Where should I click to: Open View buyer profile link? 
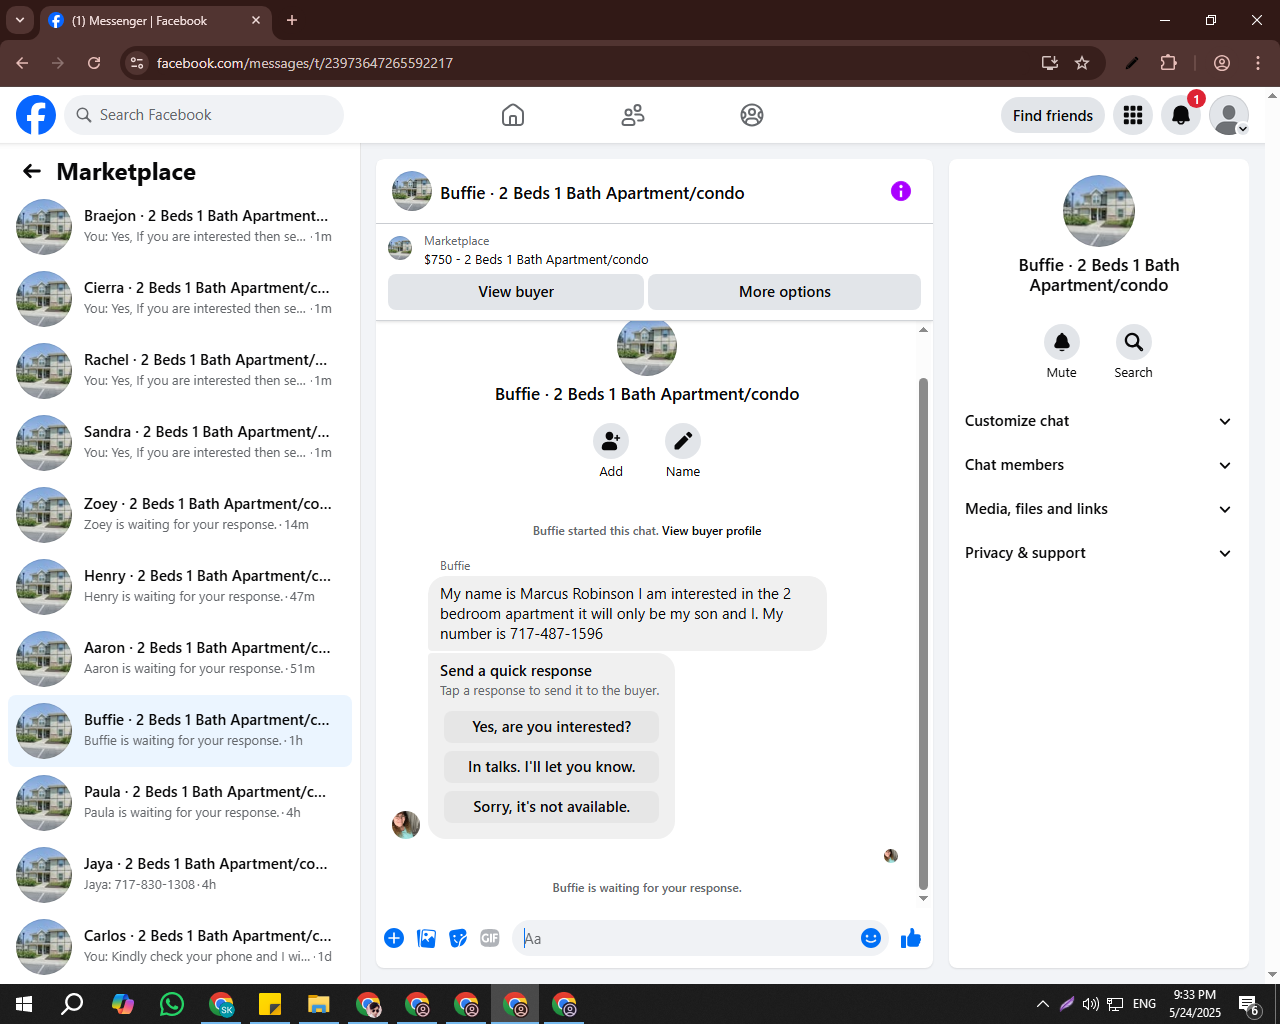click(x=711, y=531)
